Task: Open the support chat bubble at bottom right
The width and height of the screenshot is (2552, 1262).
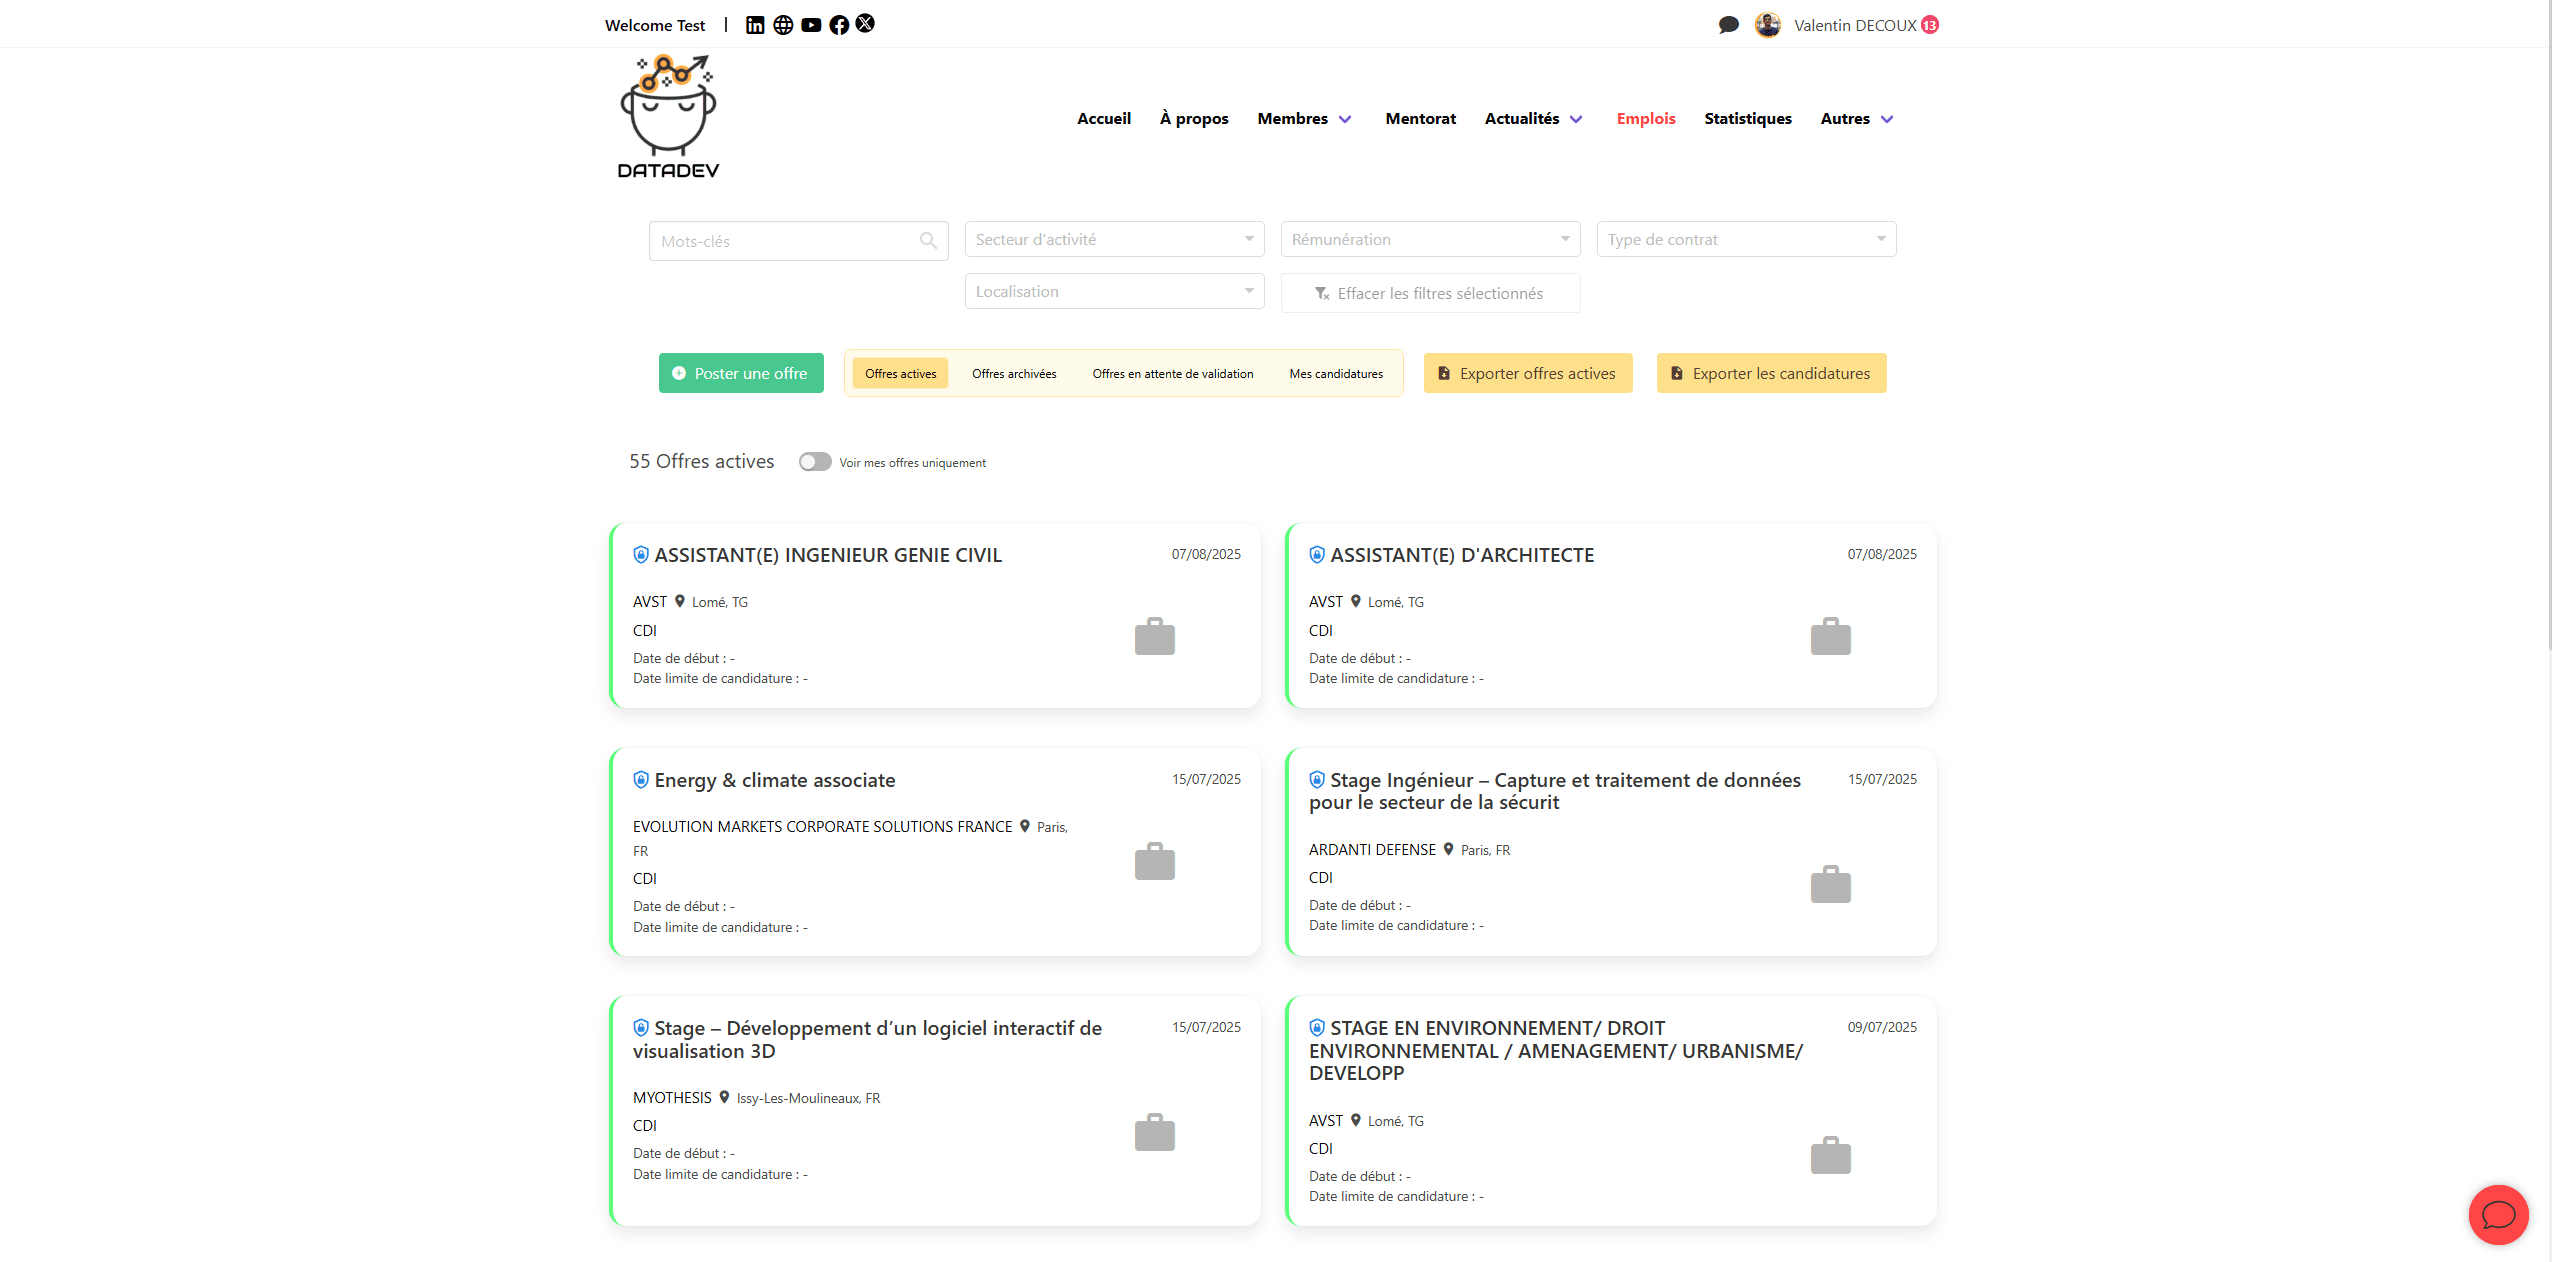Action: pos(2498,1215)
